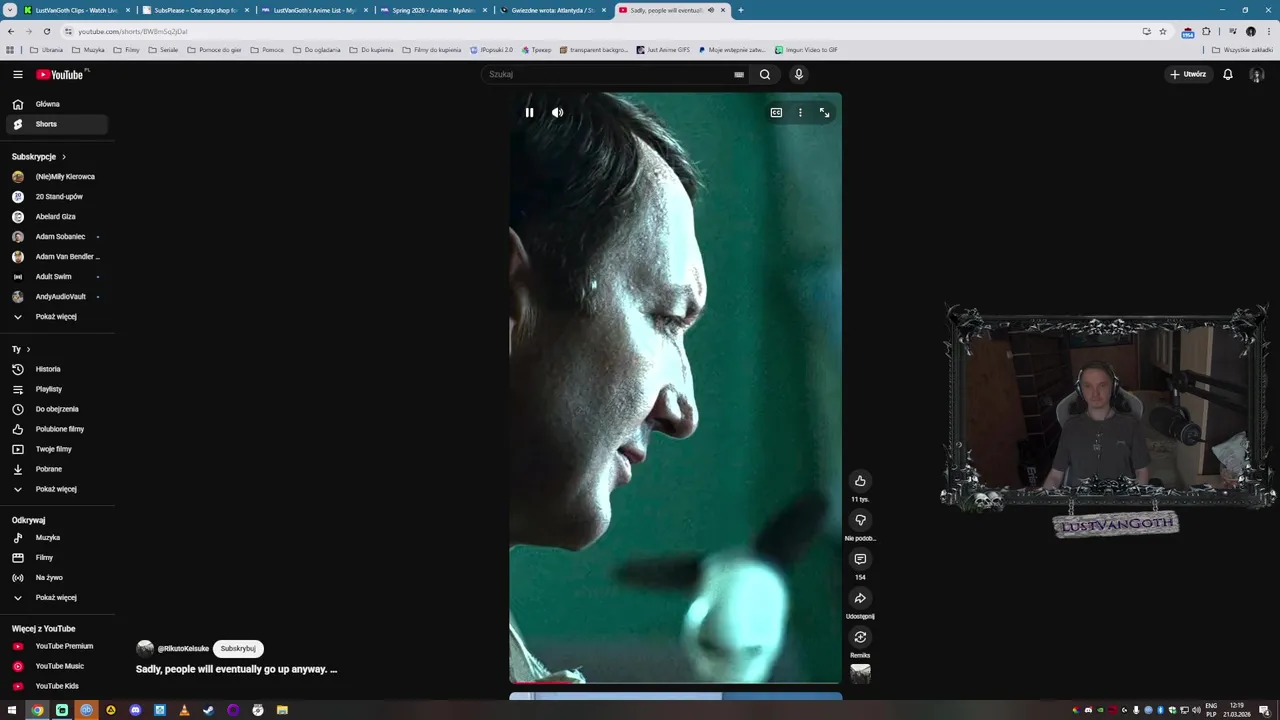Open Polubione filmy liked videos
1280x720 pixels.
[57, 429]
